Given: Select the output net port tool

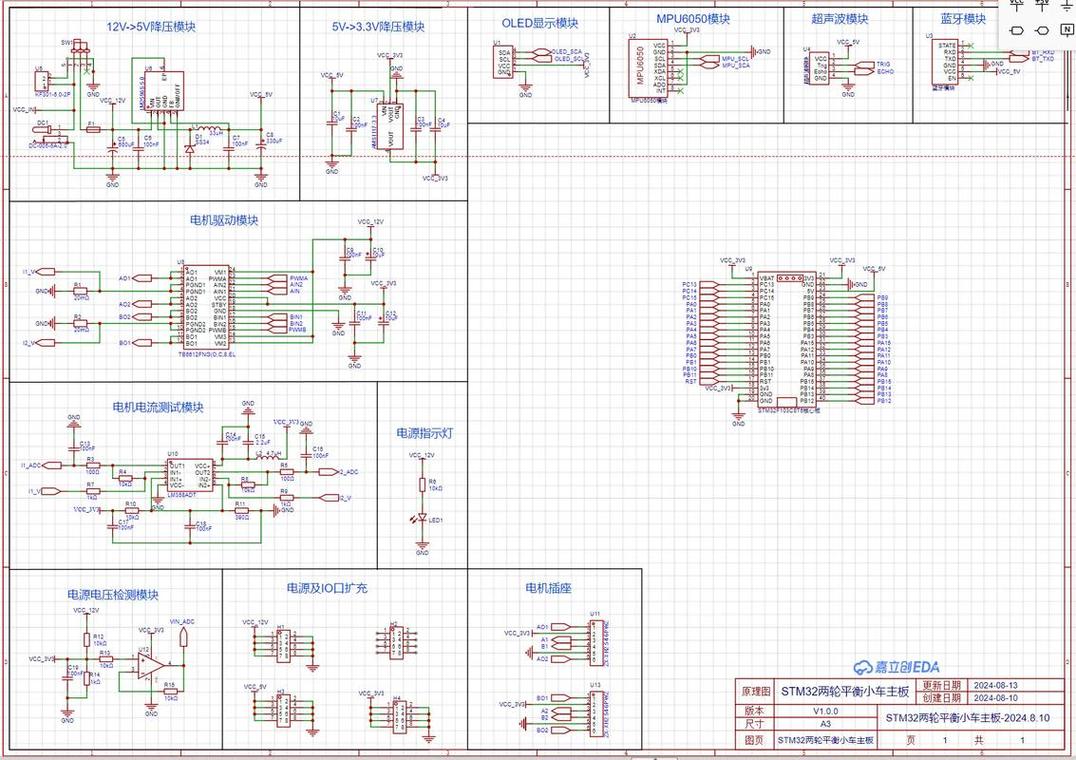Looking at the screenshot, I should pyautogui.click(x=1041, y=31).
